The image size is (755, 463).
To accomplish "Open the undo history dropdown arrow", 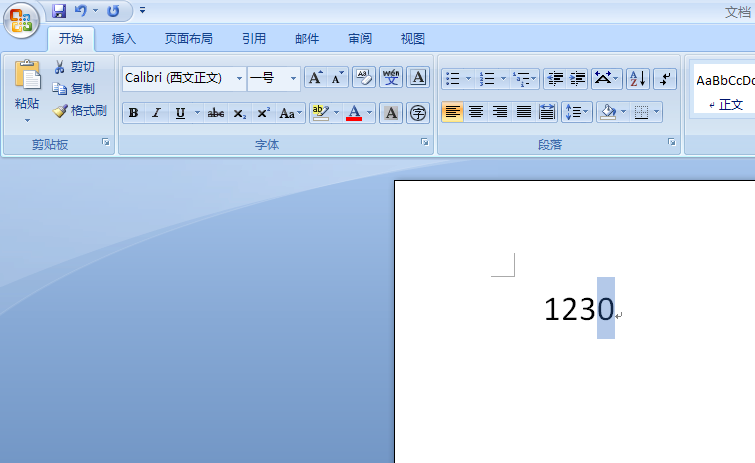I will [95, 11].
